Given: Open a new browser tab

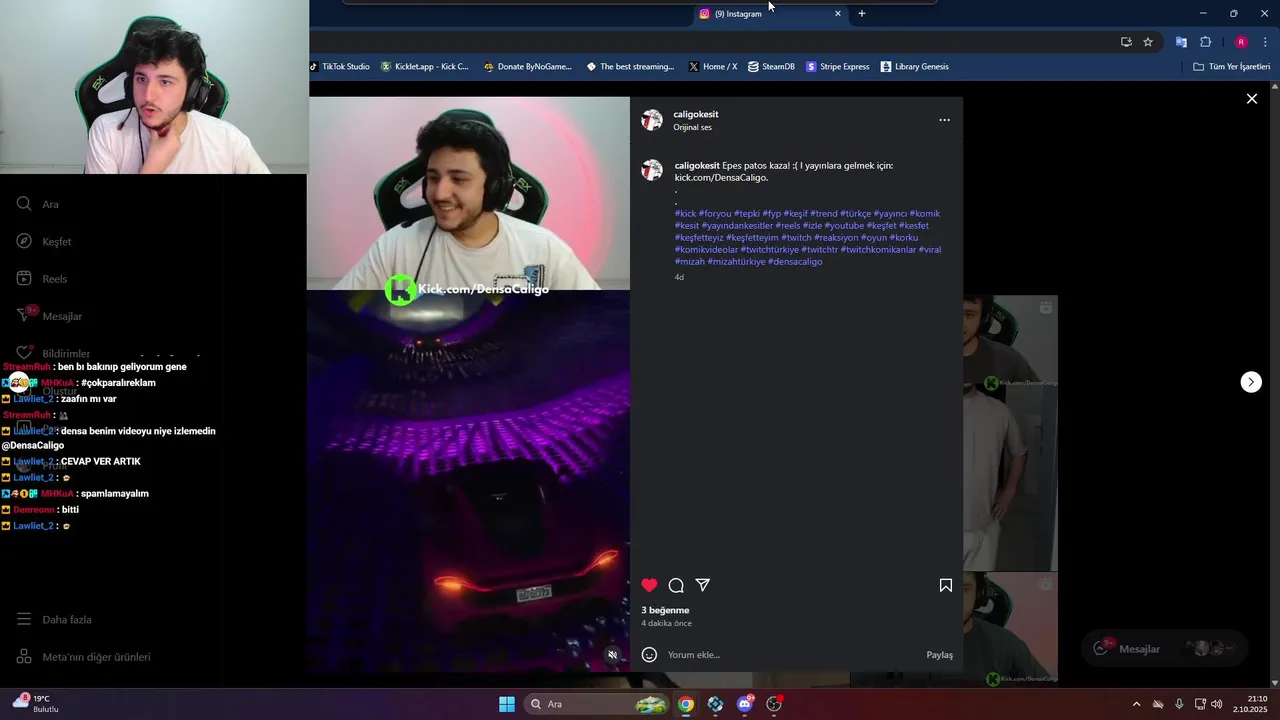Looking at the screenshot, I should click(x=862, y=14).
